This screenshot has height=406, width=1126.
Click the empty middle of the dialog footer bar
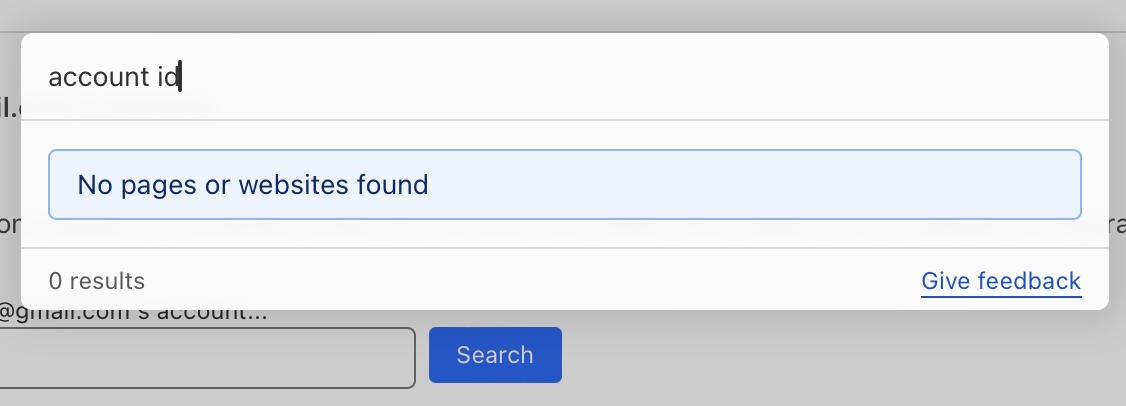[x=530, y=281]
